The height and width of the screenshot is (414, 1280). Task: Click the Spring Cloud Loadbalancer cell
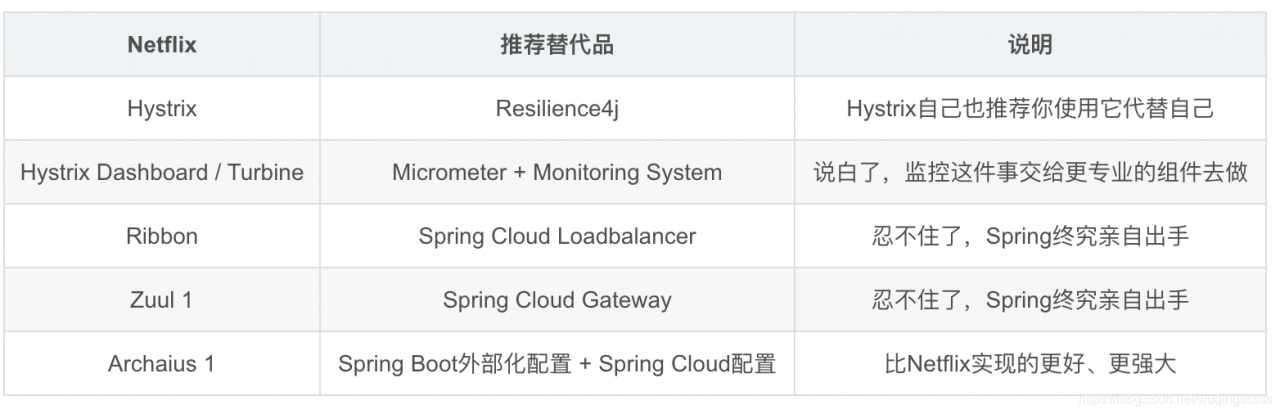point(557,236)
